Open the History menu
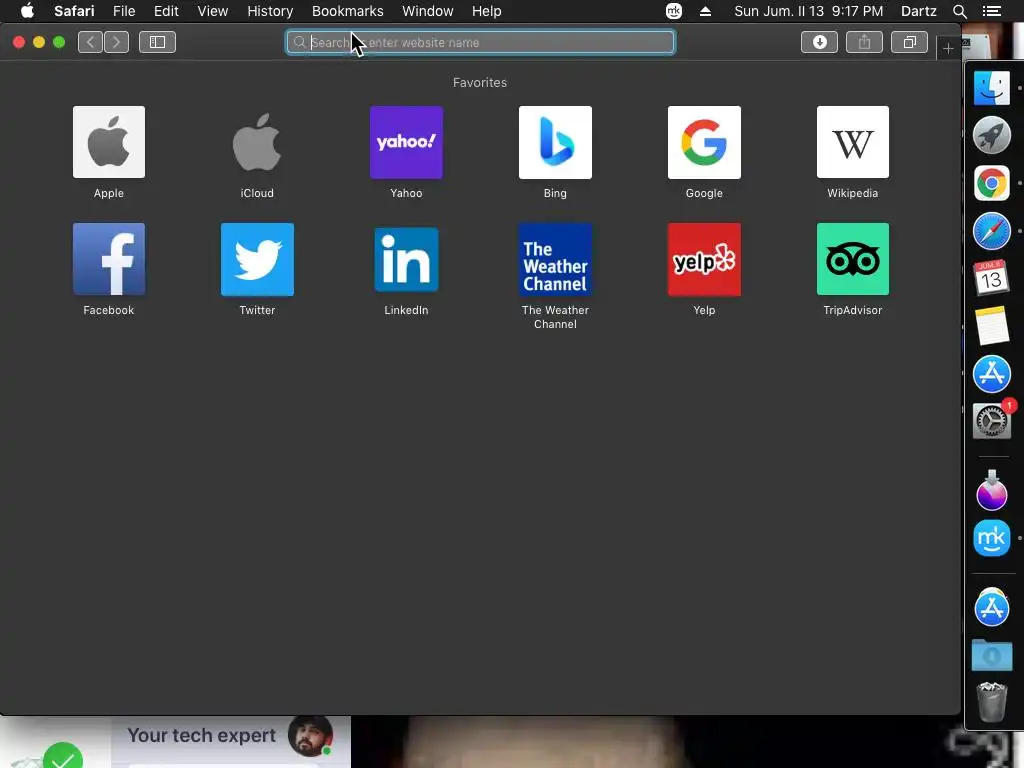The width and height of the screenshot is (1024, 768). (x=270, y=11)
